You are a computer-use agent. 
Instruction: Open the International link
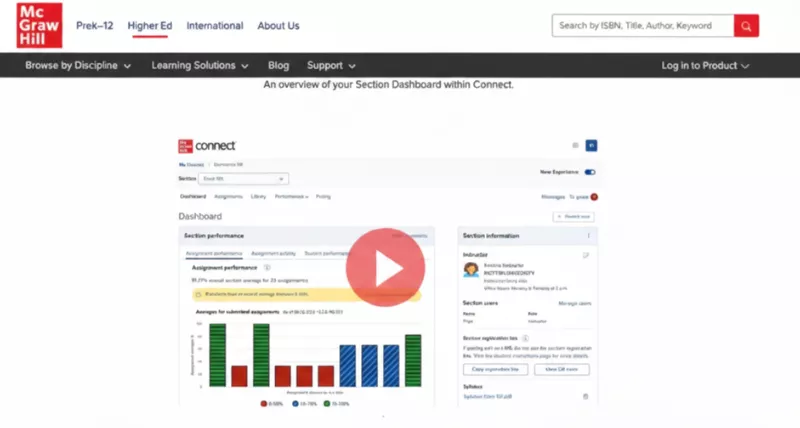click(215, 26)
